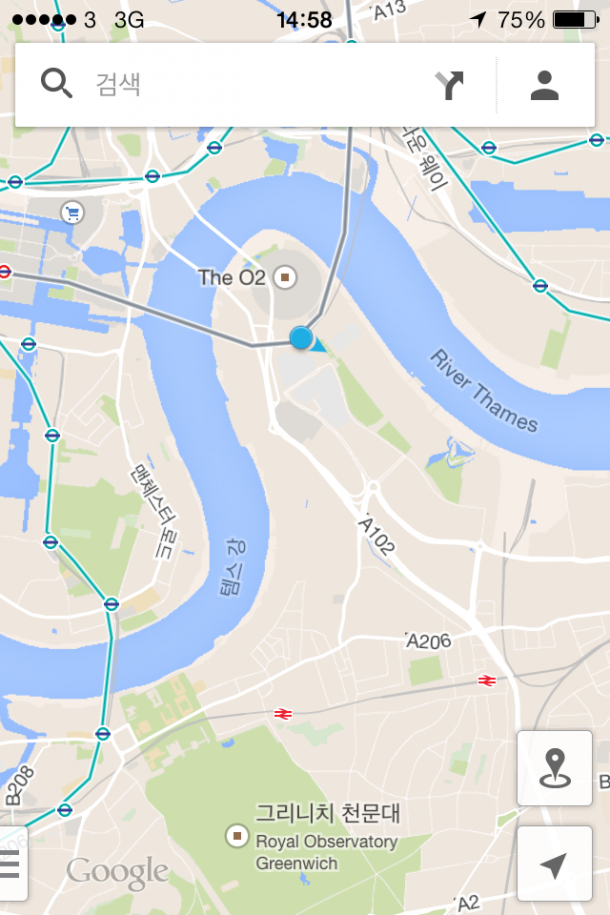Image resolution: width=610 pixels, height=915 pixels.
Task: Tap the A206 road label
Action: point(428,641)
